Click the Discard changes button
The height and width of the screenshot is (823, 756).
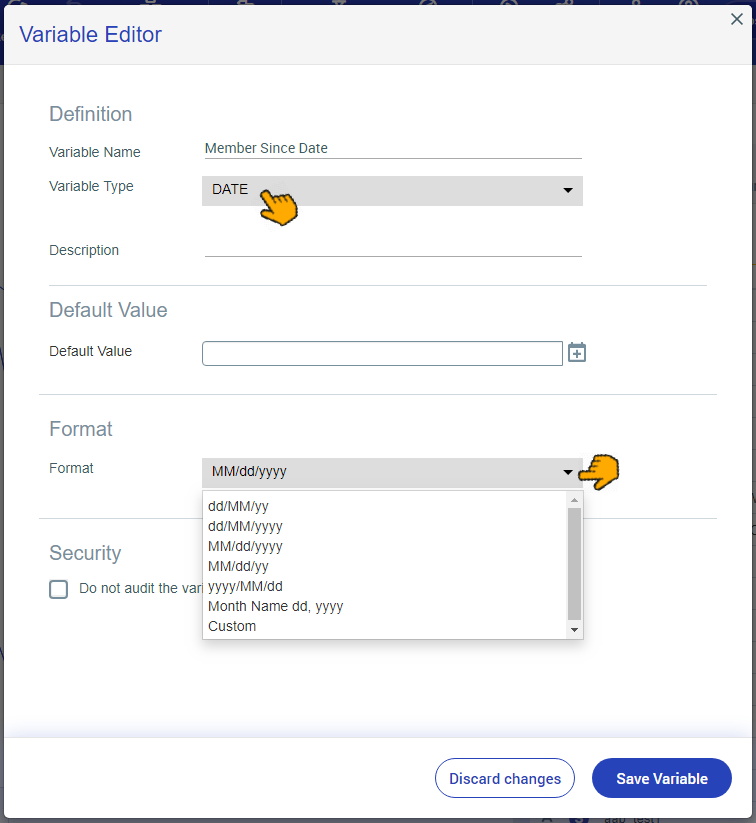pos(505,778)
